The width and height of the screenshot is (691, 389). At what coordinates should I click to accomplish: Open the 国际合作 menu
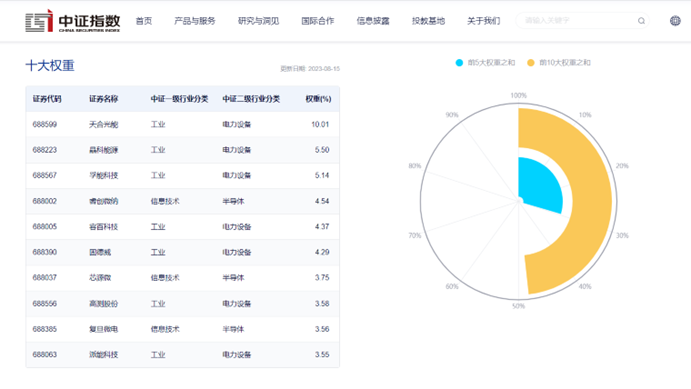pos(318,21)
